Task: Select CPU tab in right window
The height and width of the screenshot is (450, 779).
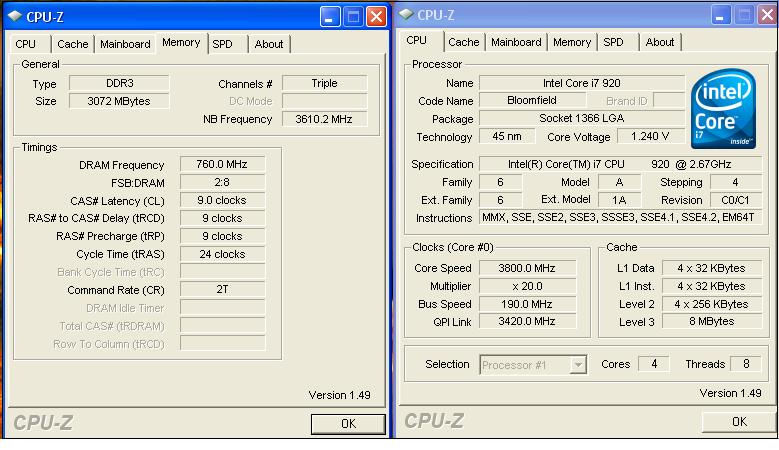Action: [416, 40]
